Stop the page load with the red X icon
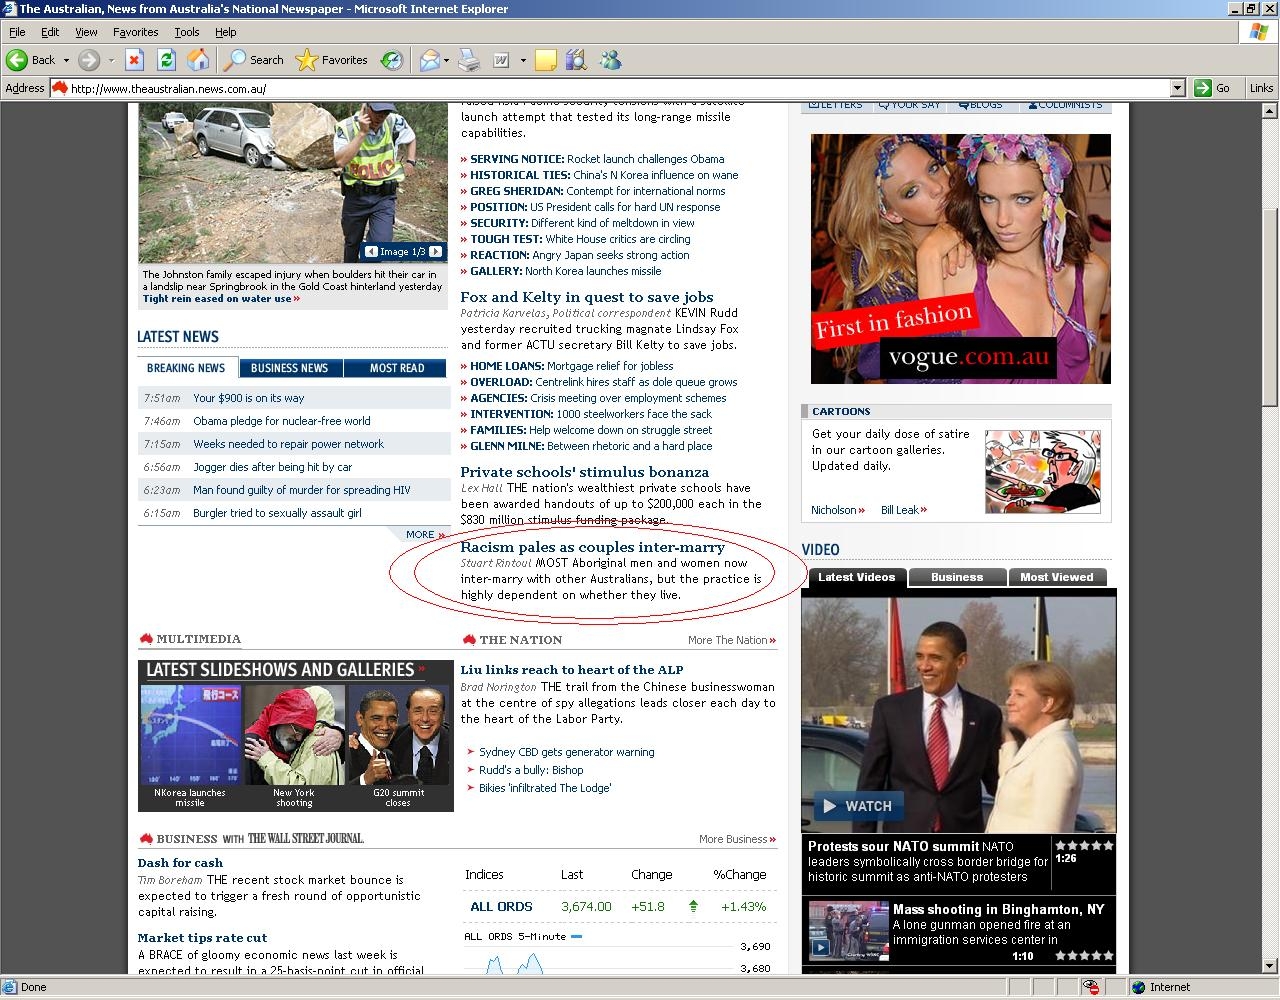 click(x=134, y=60)
